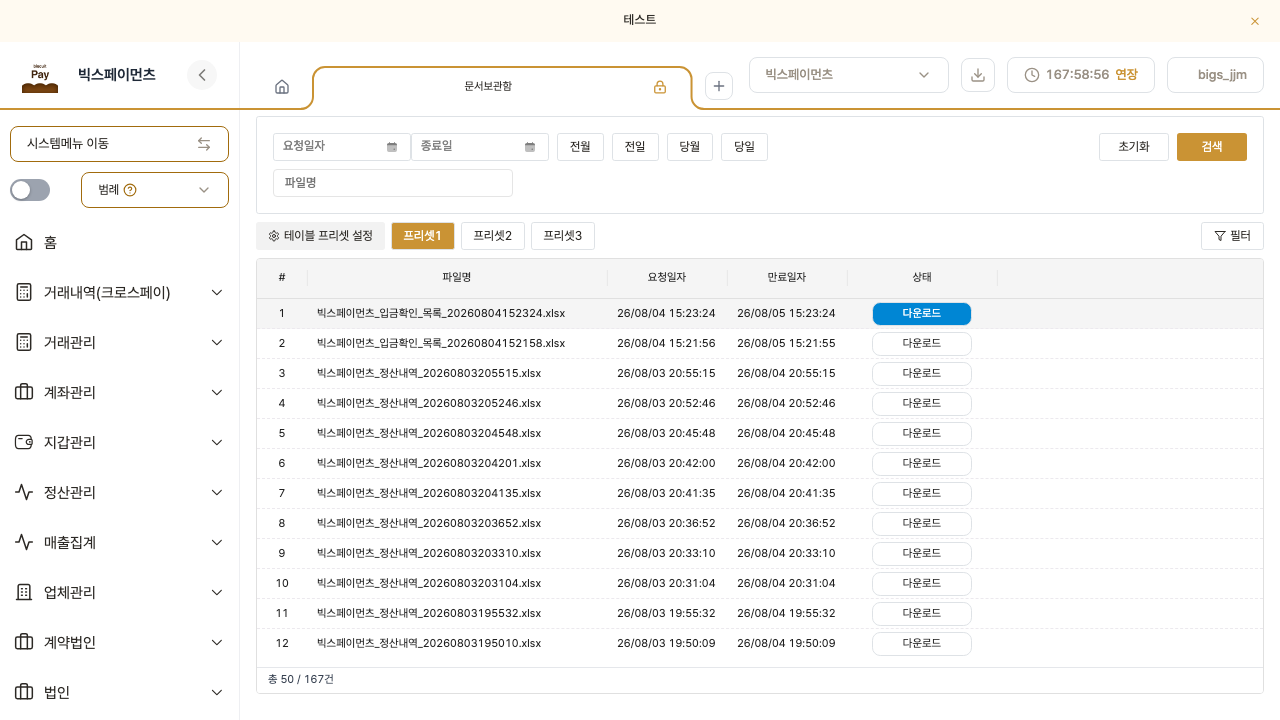Click the 초기화 button
Image resolution: width=1280 pixels, height=720 pixels.
[x=1134, y=147]
